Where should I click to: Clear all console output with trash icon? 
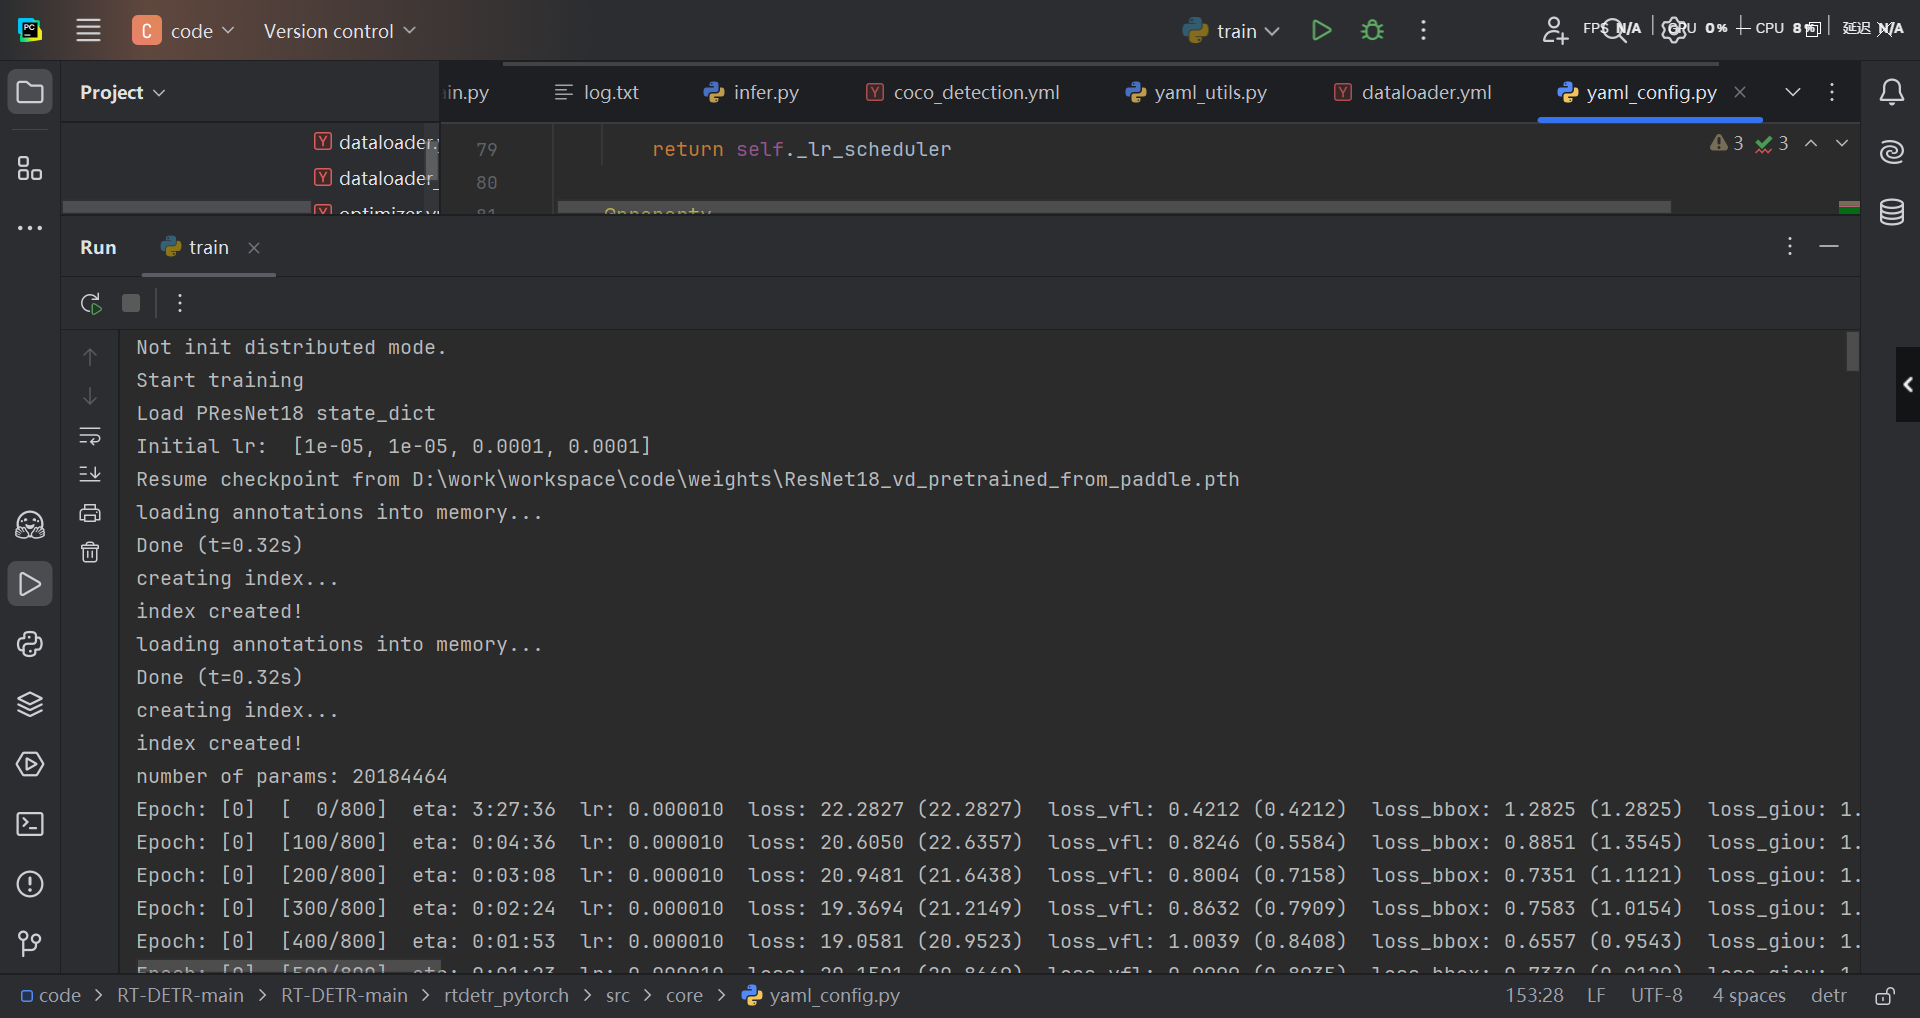tap(90, 552)
